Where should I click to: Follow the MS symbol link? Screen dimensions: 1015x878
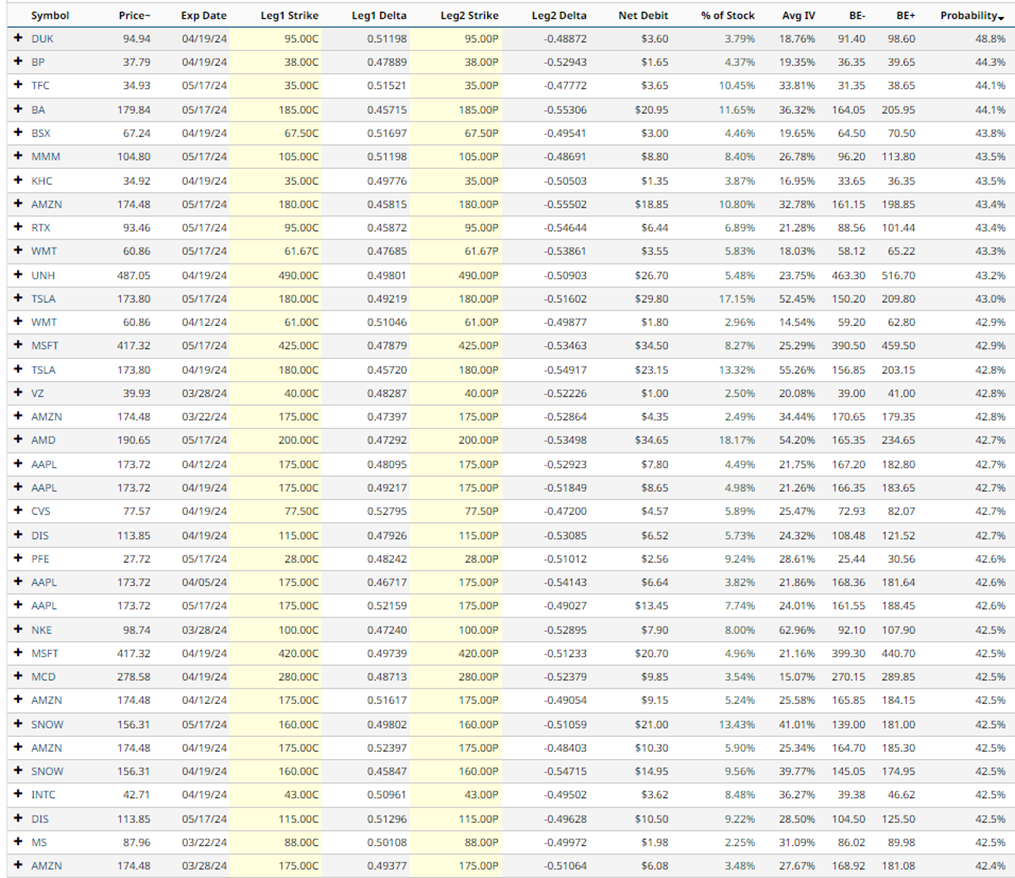[x=39, y=843]
